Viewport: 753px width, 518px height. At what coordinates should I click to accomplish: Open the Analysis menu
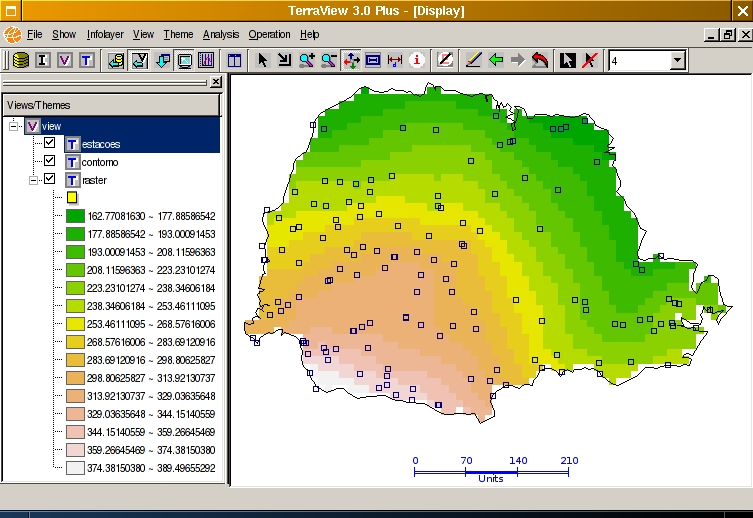point(221,34)
